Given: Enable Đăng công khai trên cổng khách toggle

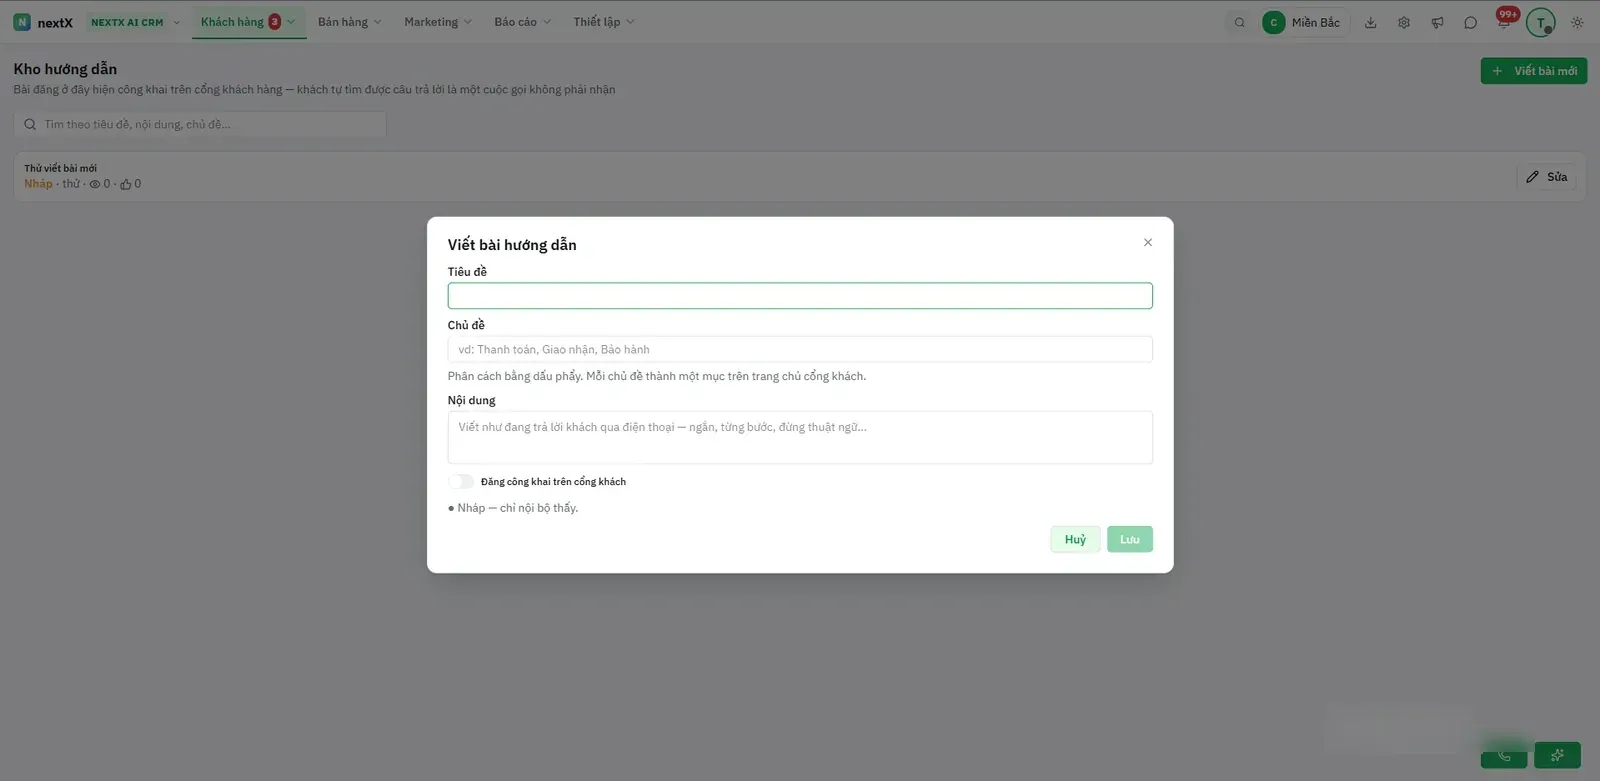Looking at the screenshot, I should click(x=461, y=481).
